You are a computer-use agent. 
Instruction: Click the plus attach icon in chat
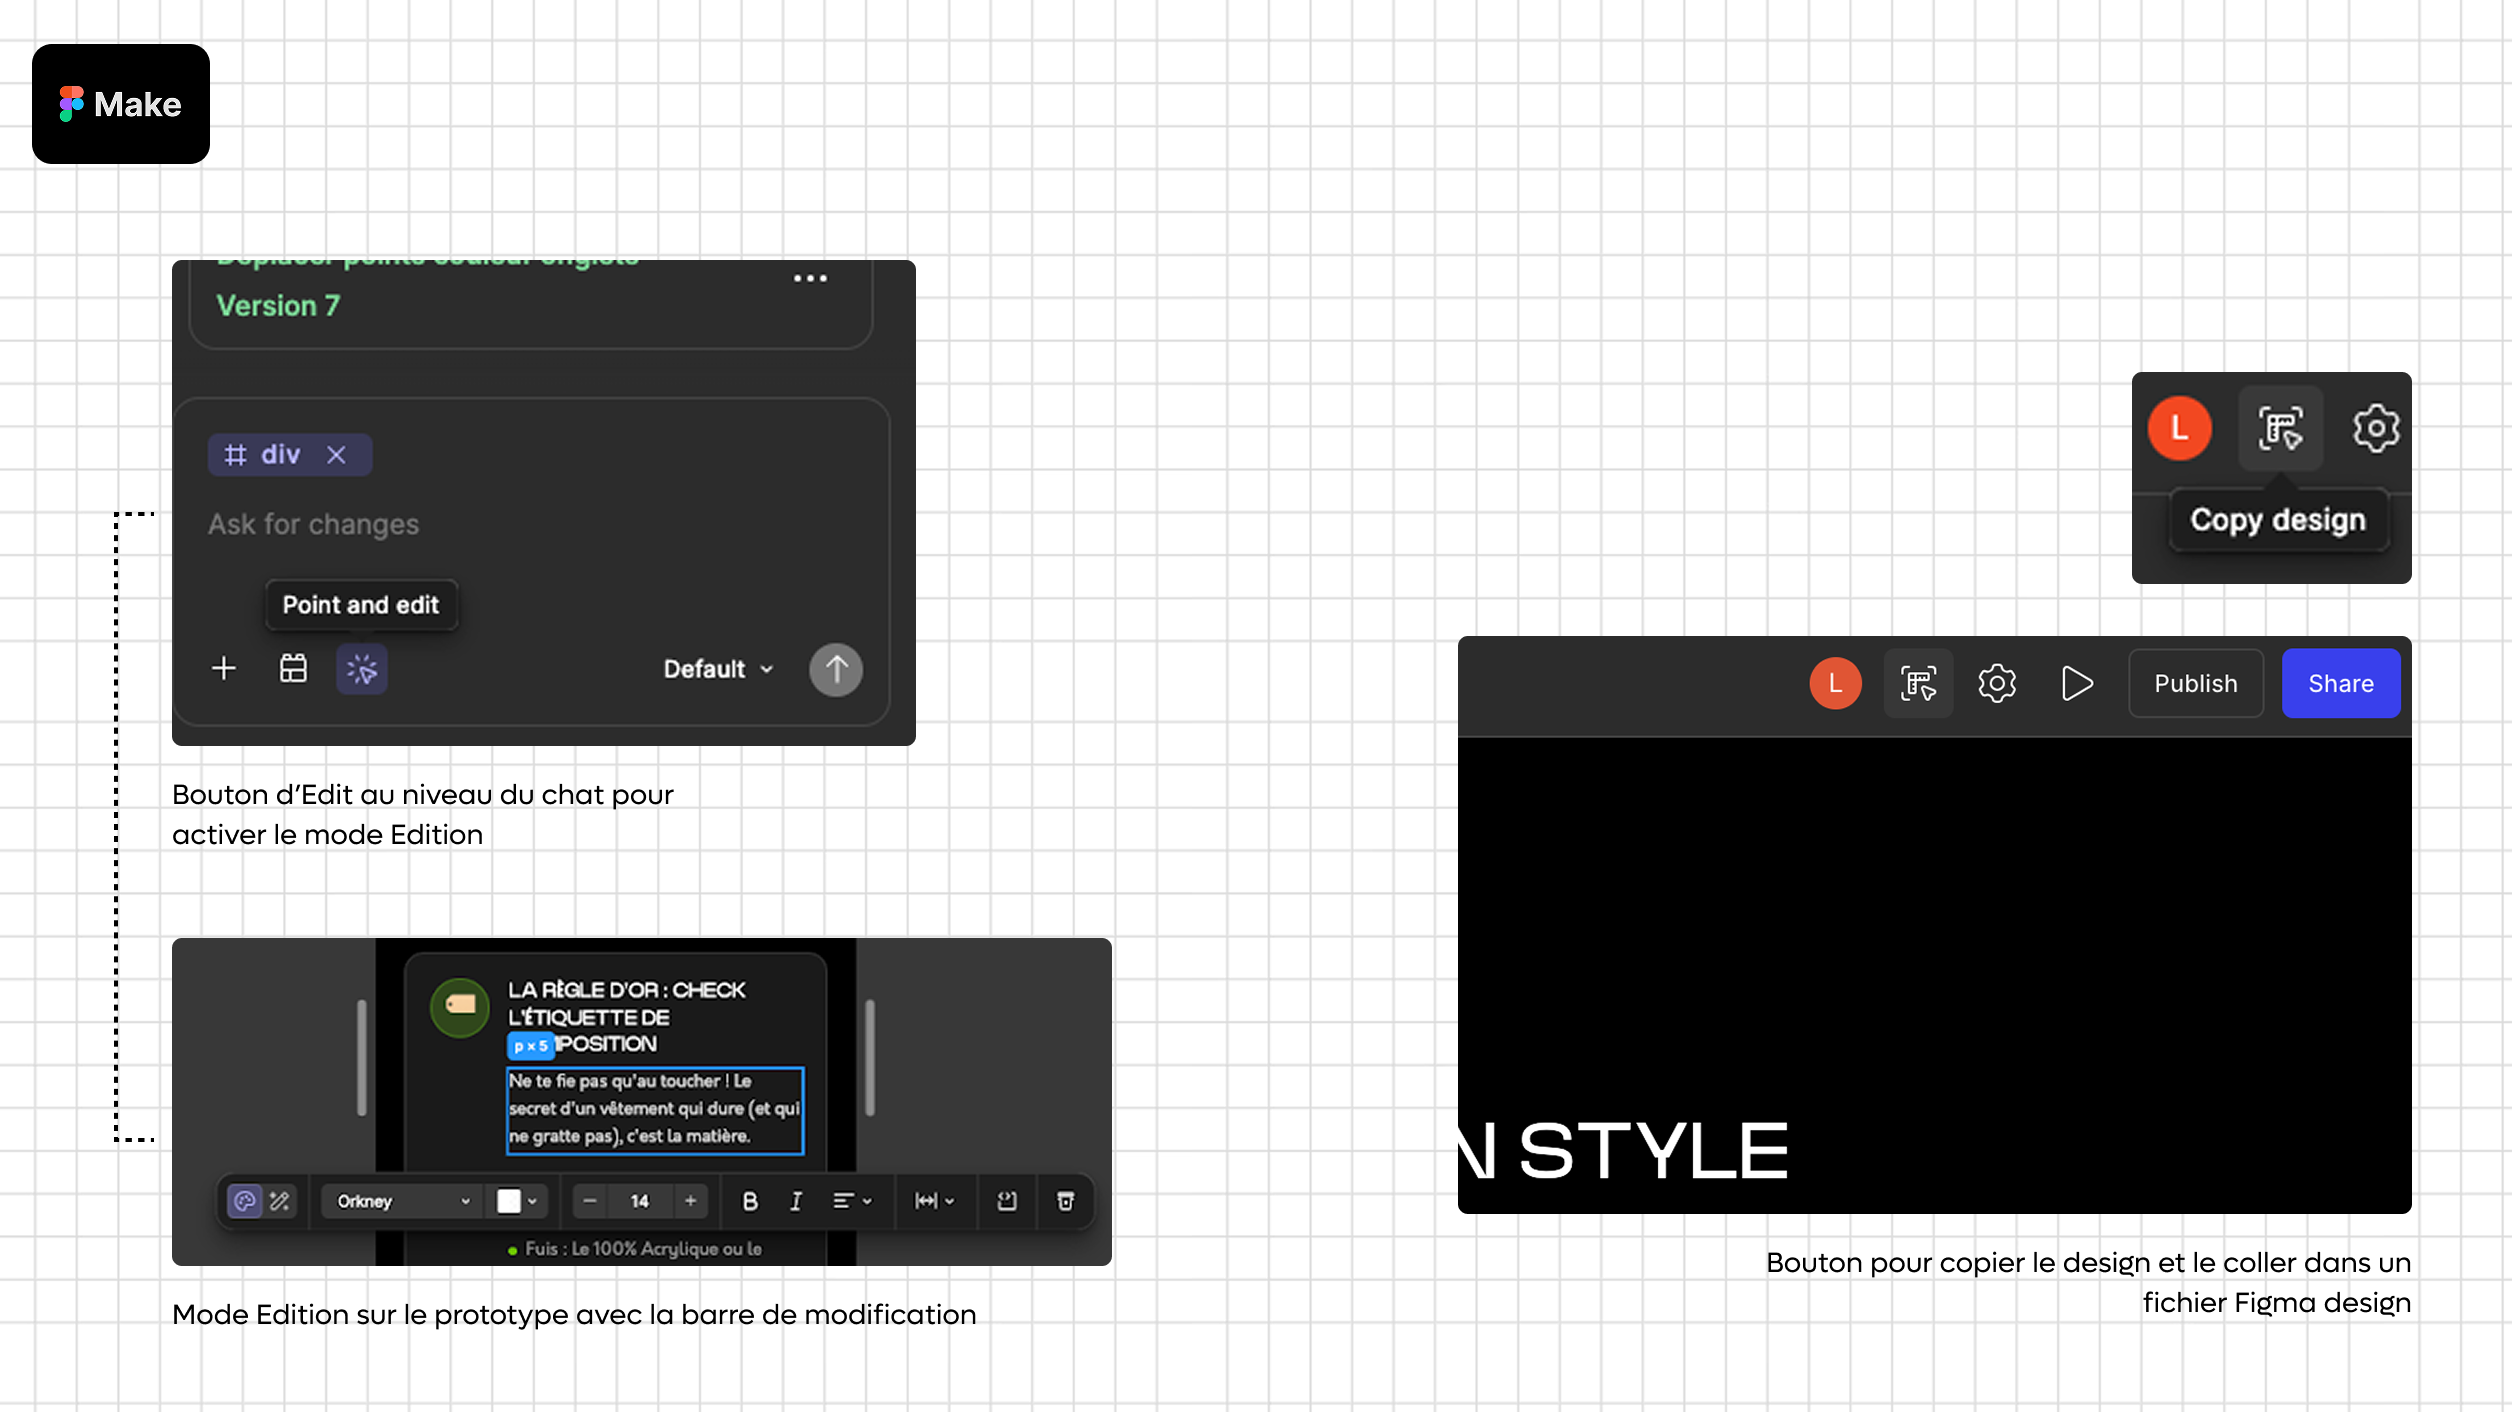pyautogui.click(x=224, y=669)
